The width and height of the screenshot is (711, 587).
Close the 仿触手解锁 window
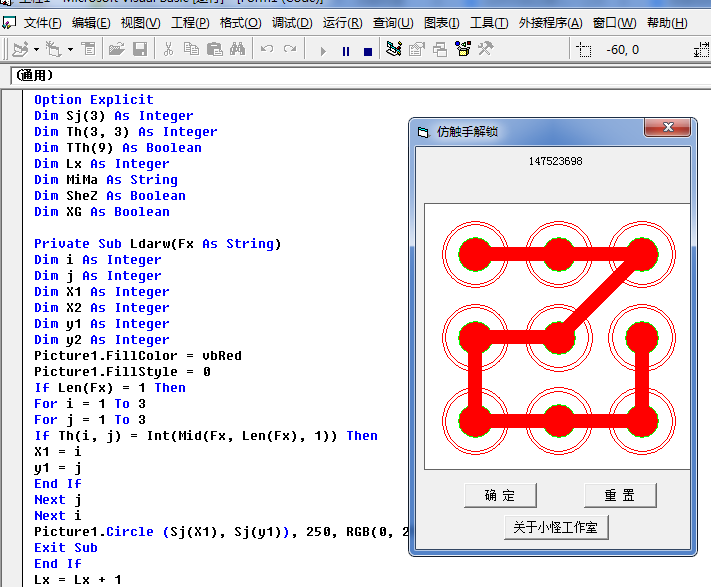(668, 129)
